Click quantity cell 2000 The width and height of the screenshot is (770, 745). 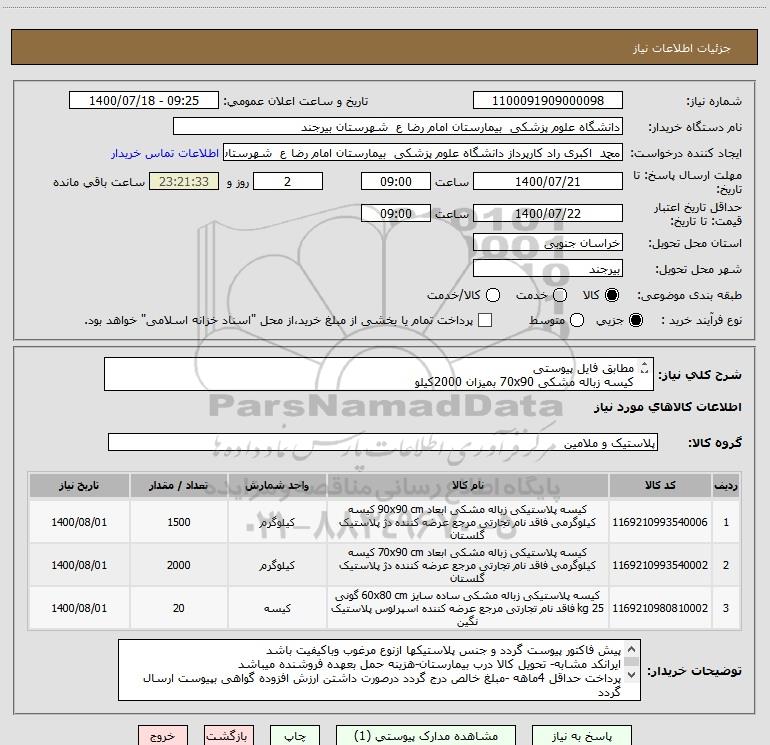[178, 565]
